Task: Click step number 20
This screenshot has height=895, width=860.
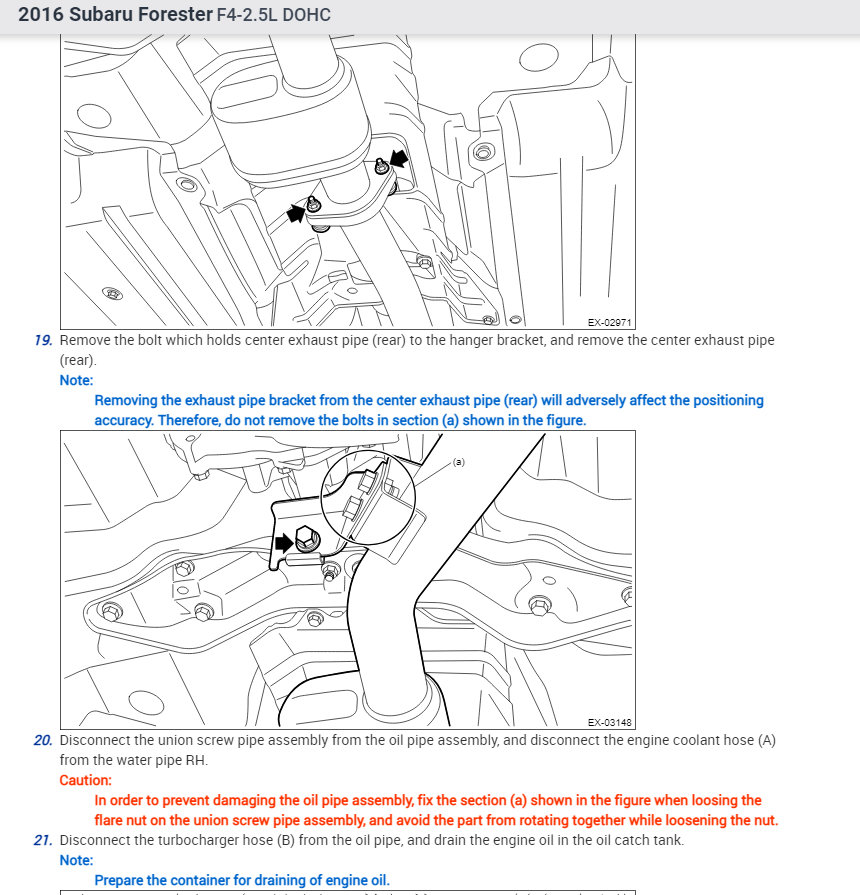Action: click(x=43, y=740)
